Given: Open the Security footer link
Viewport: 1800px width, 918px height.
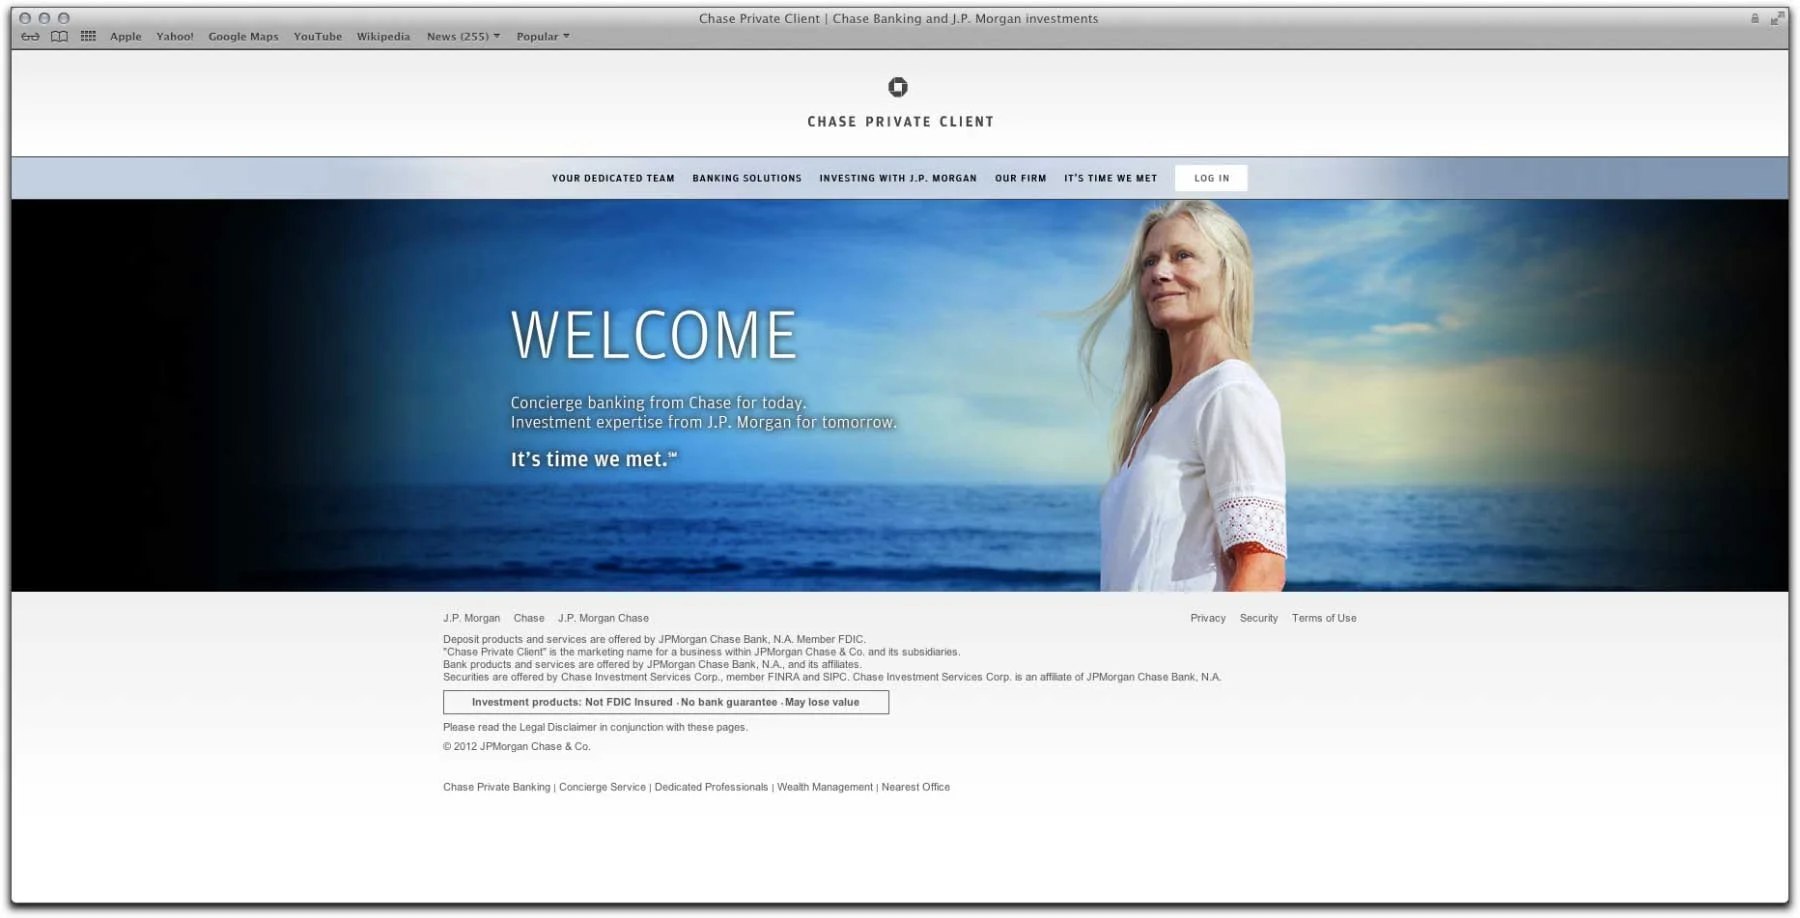Looking at the screenshot, I should point(1259,618).
